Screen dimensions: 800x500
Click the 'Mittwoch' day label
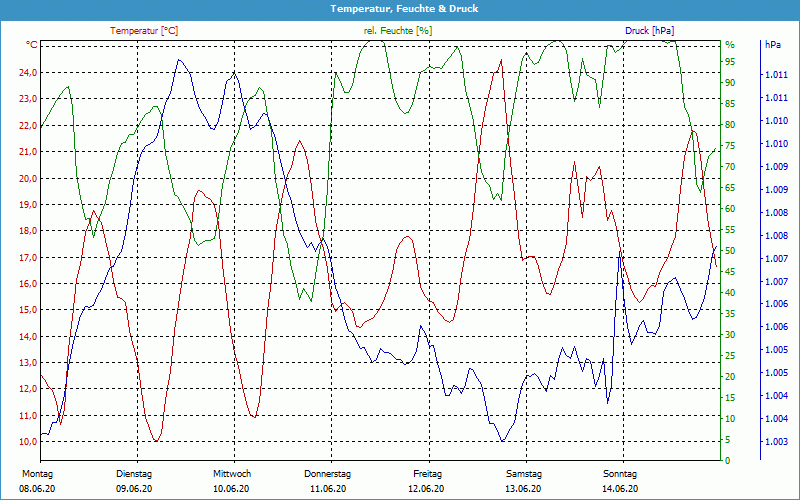(232, 474)
